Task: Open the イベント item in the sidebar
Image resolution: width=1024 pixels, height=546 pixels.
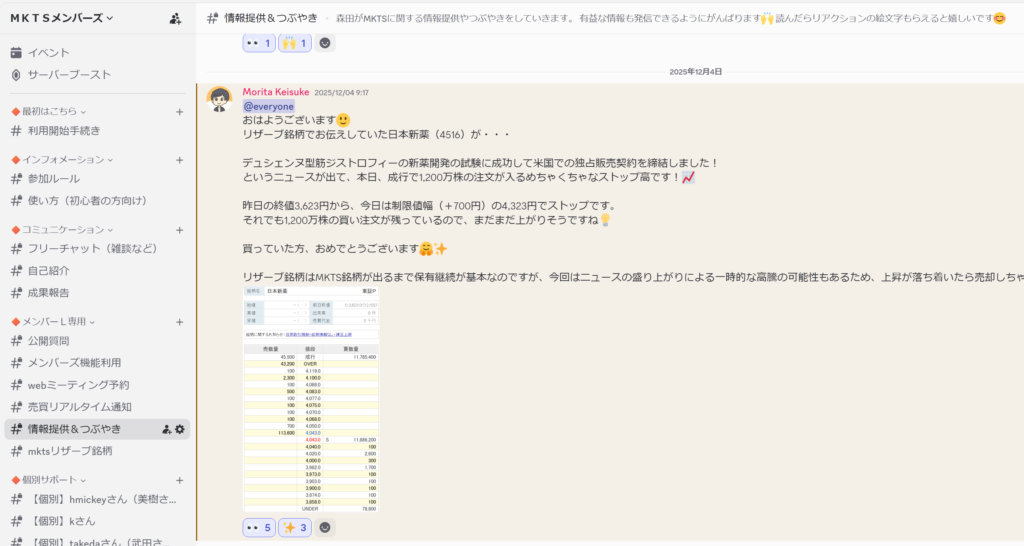Action: [48, 53]
